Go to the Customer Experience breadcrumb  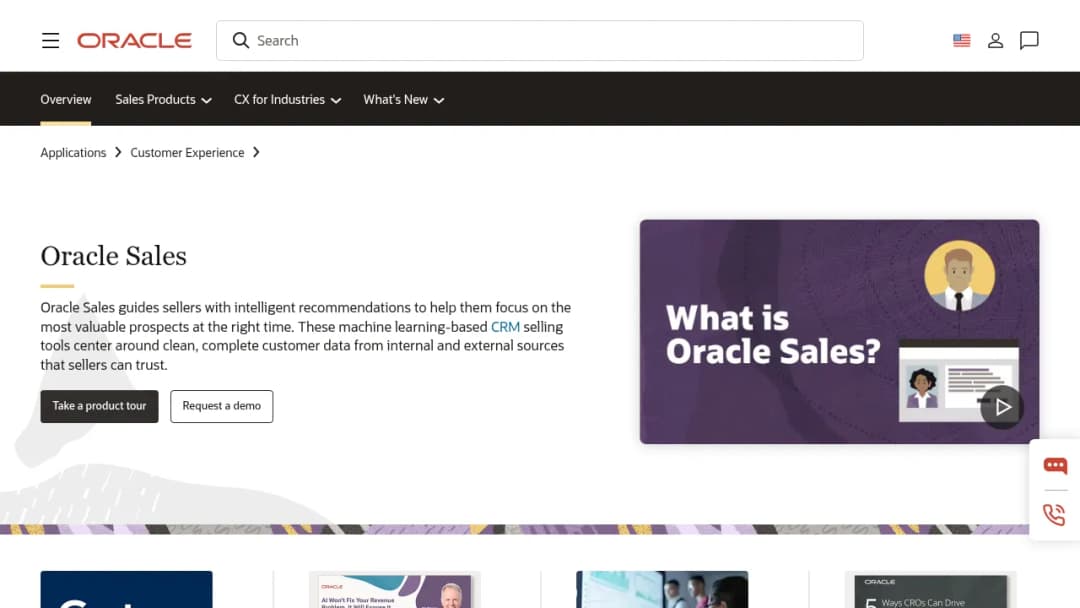(187, 152)
